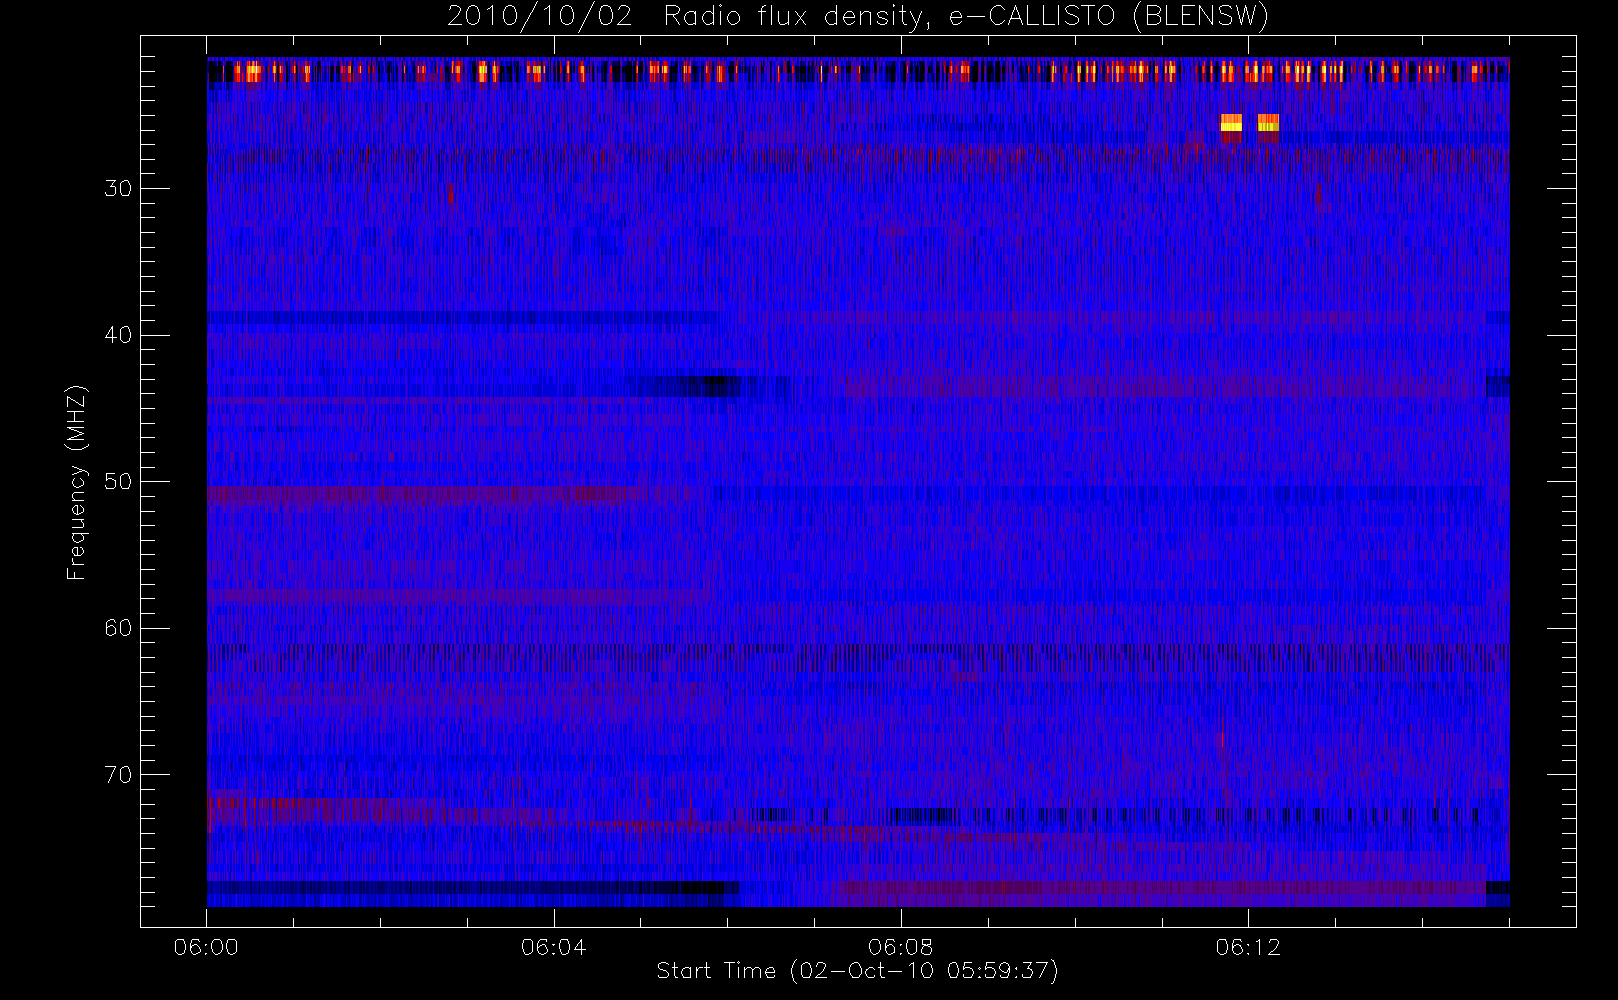Click the 06:12 time tick label

pyautogui.click(x=1248, y=947)
